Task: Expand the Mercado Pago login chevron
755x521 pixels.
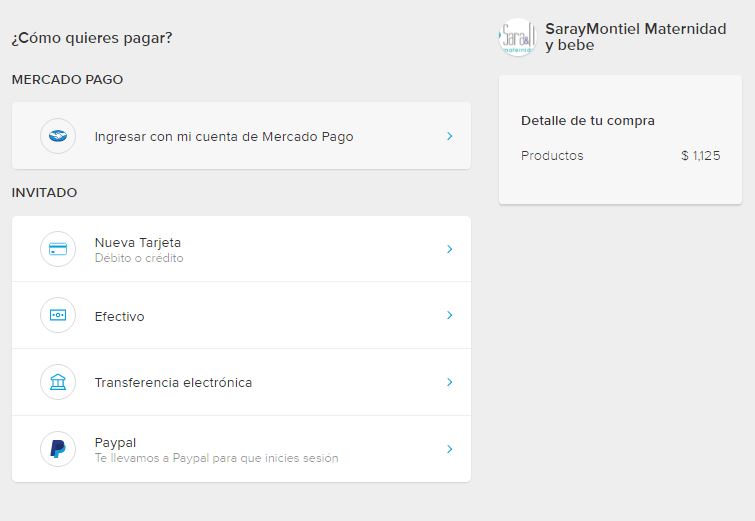Action: [x=450, y=136]
